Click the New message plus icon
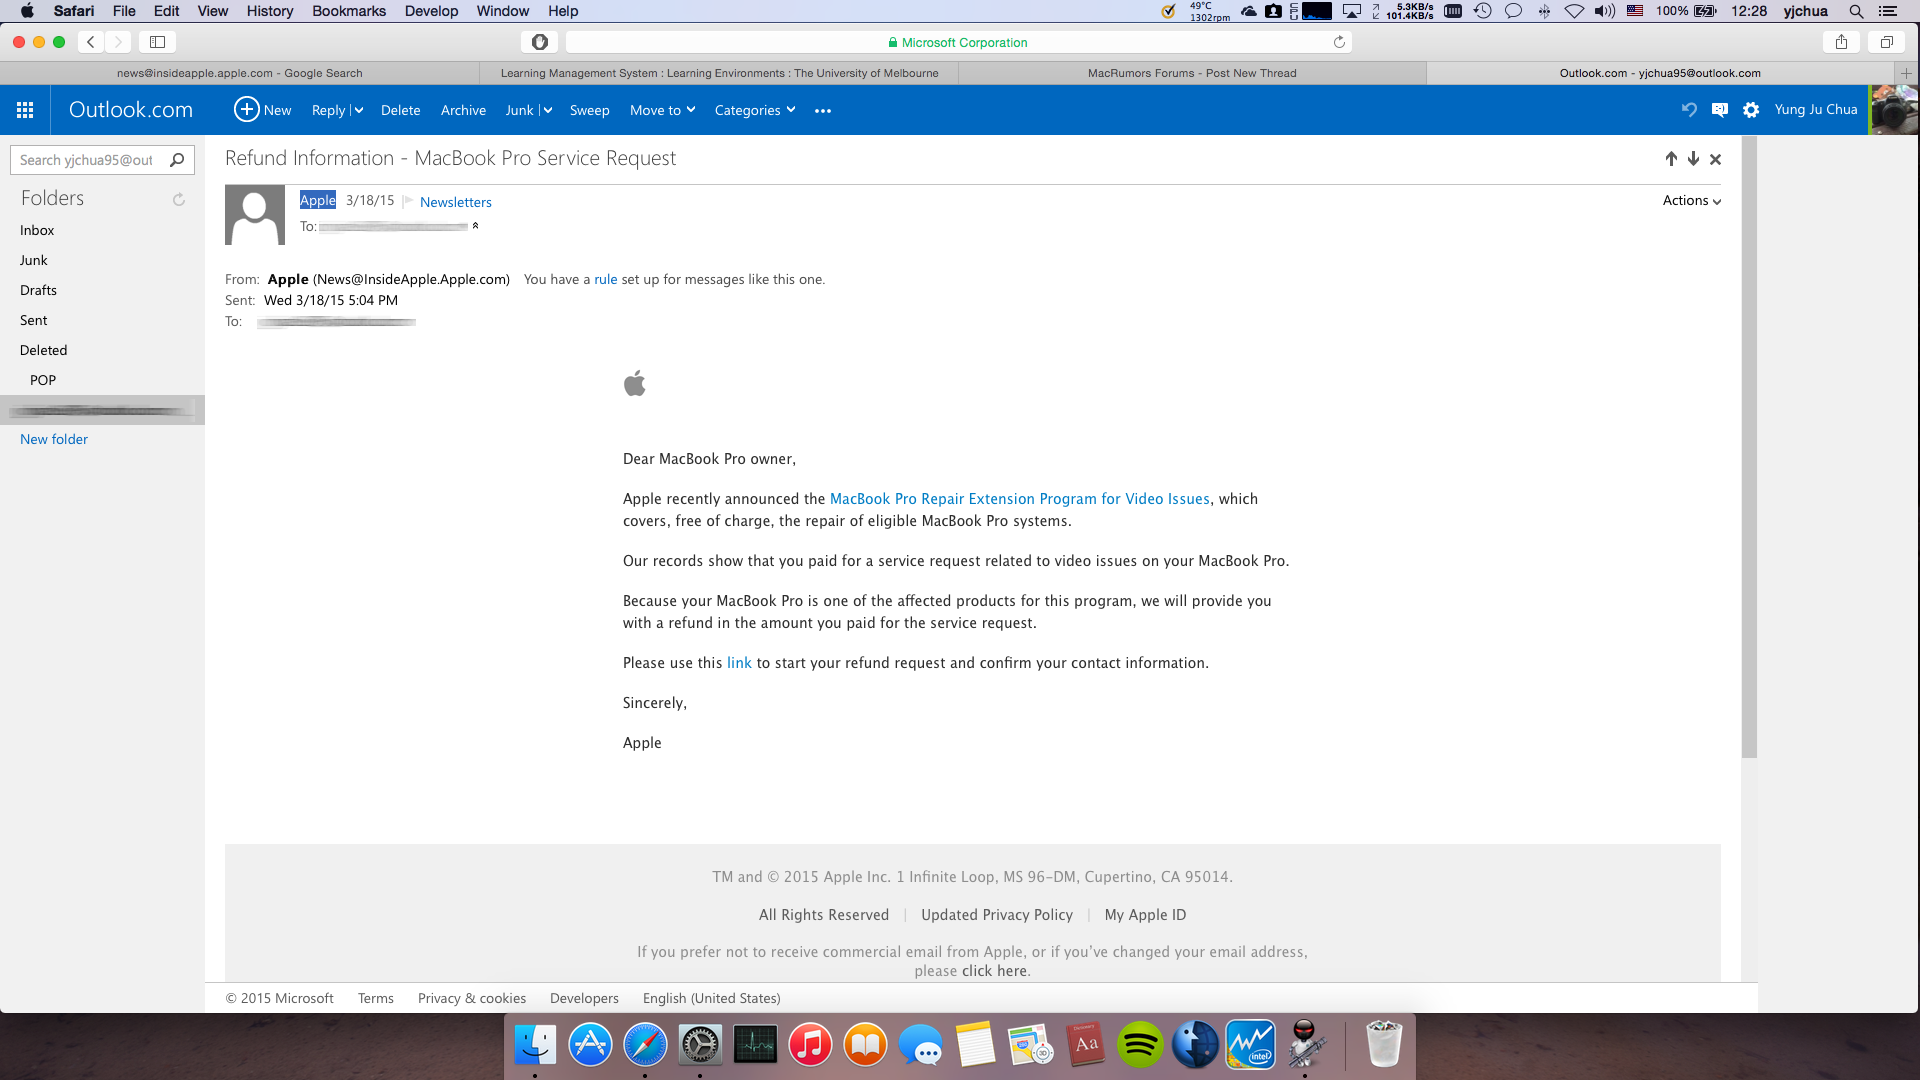 246,110
